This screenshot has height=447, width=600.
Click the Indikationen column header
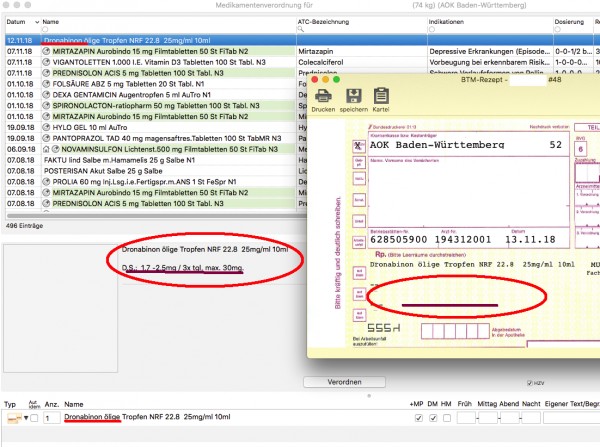(446, 22)
